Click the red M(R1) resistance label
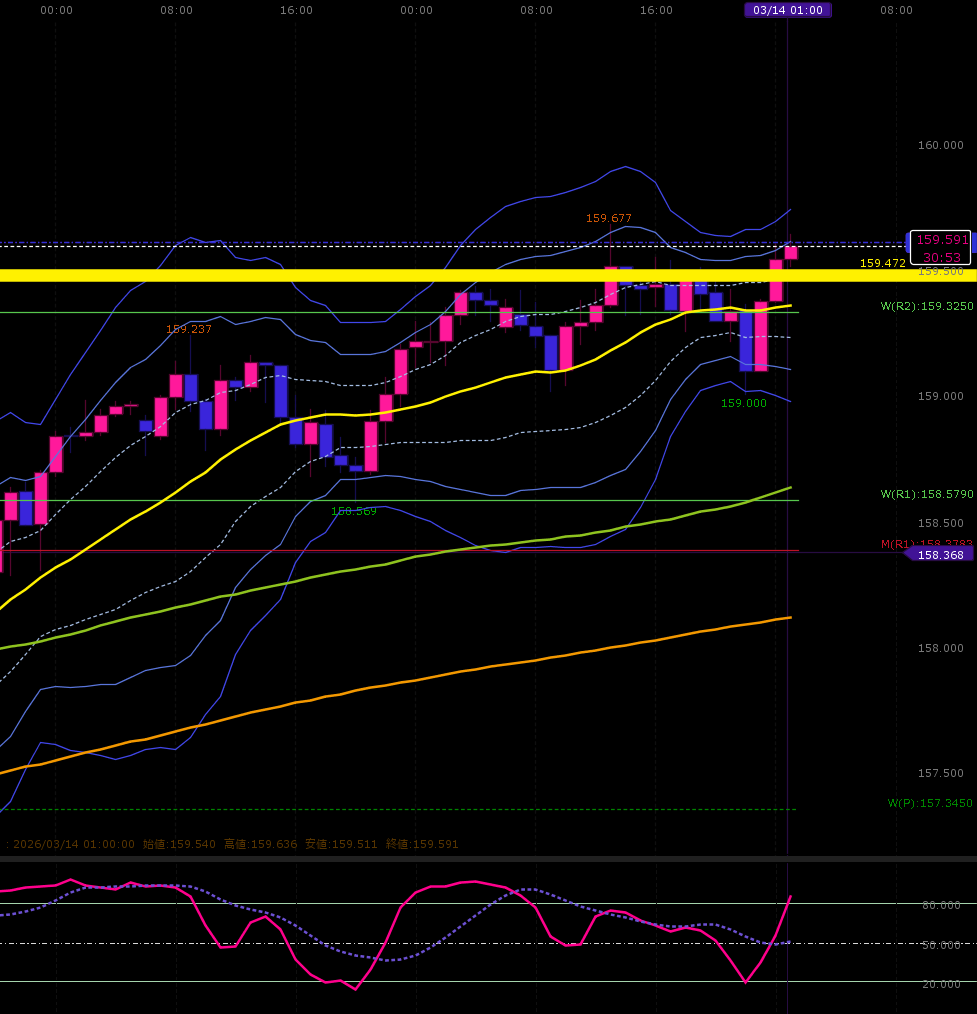977x1014 pixels. [925, 544]
